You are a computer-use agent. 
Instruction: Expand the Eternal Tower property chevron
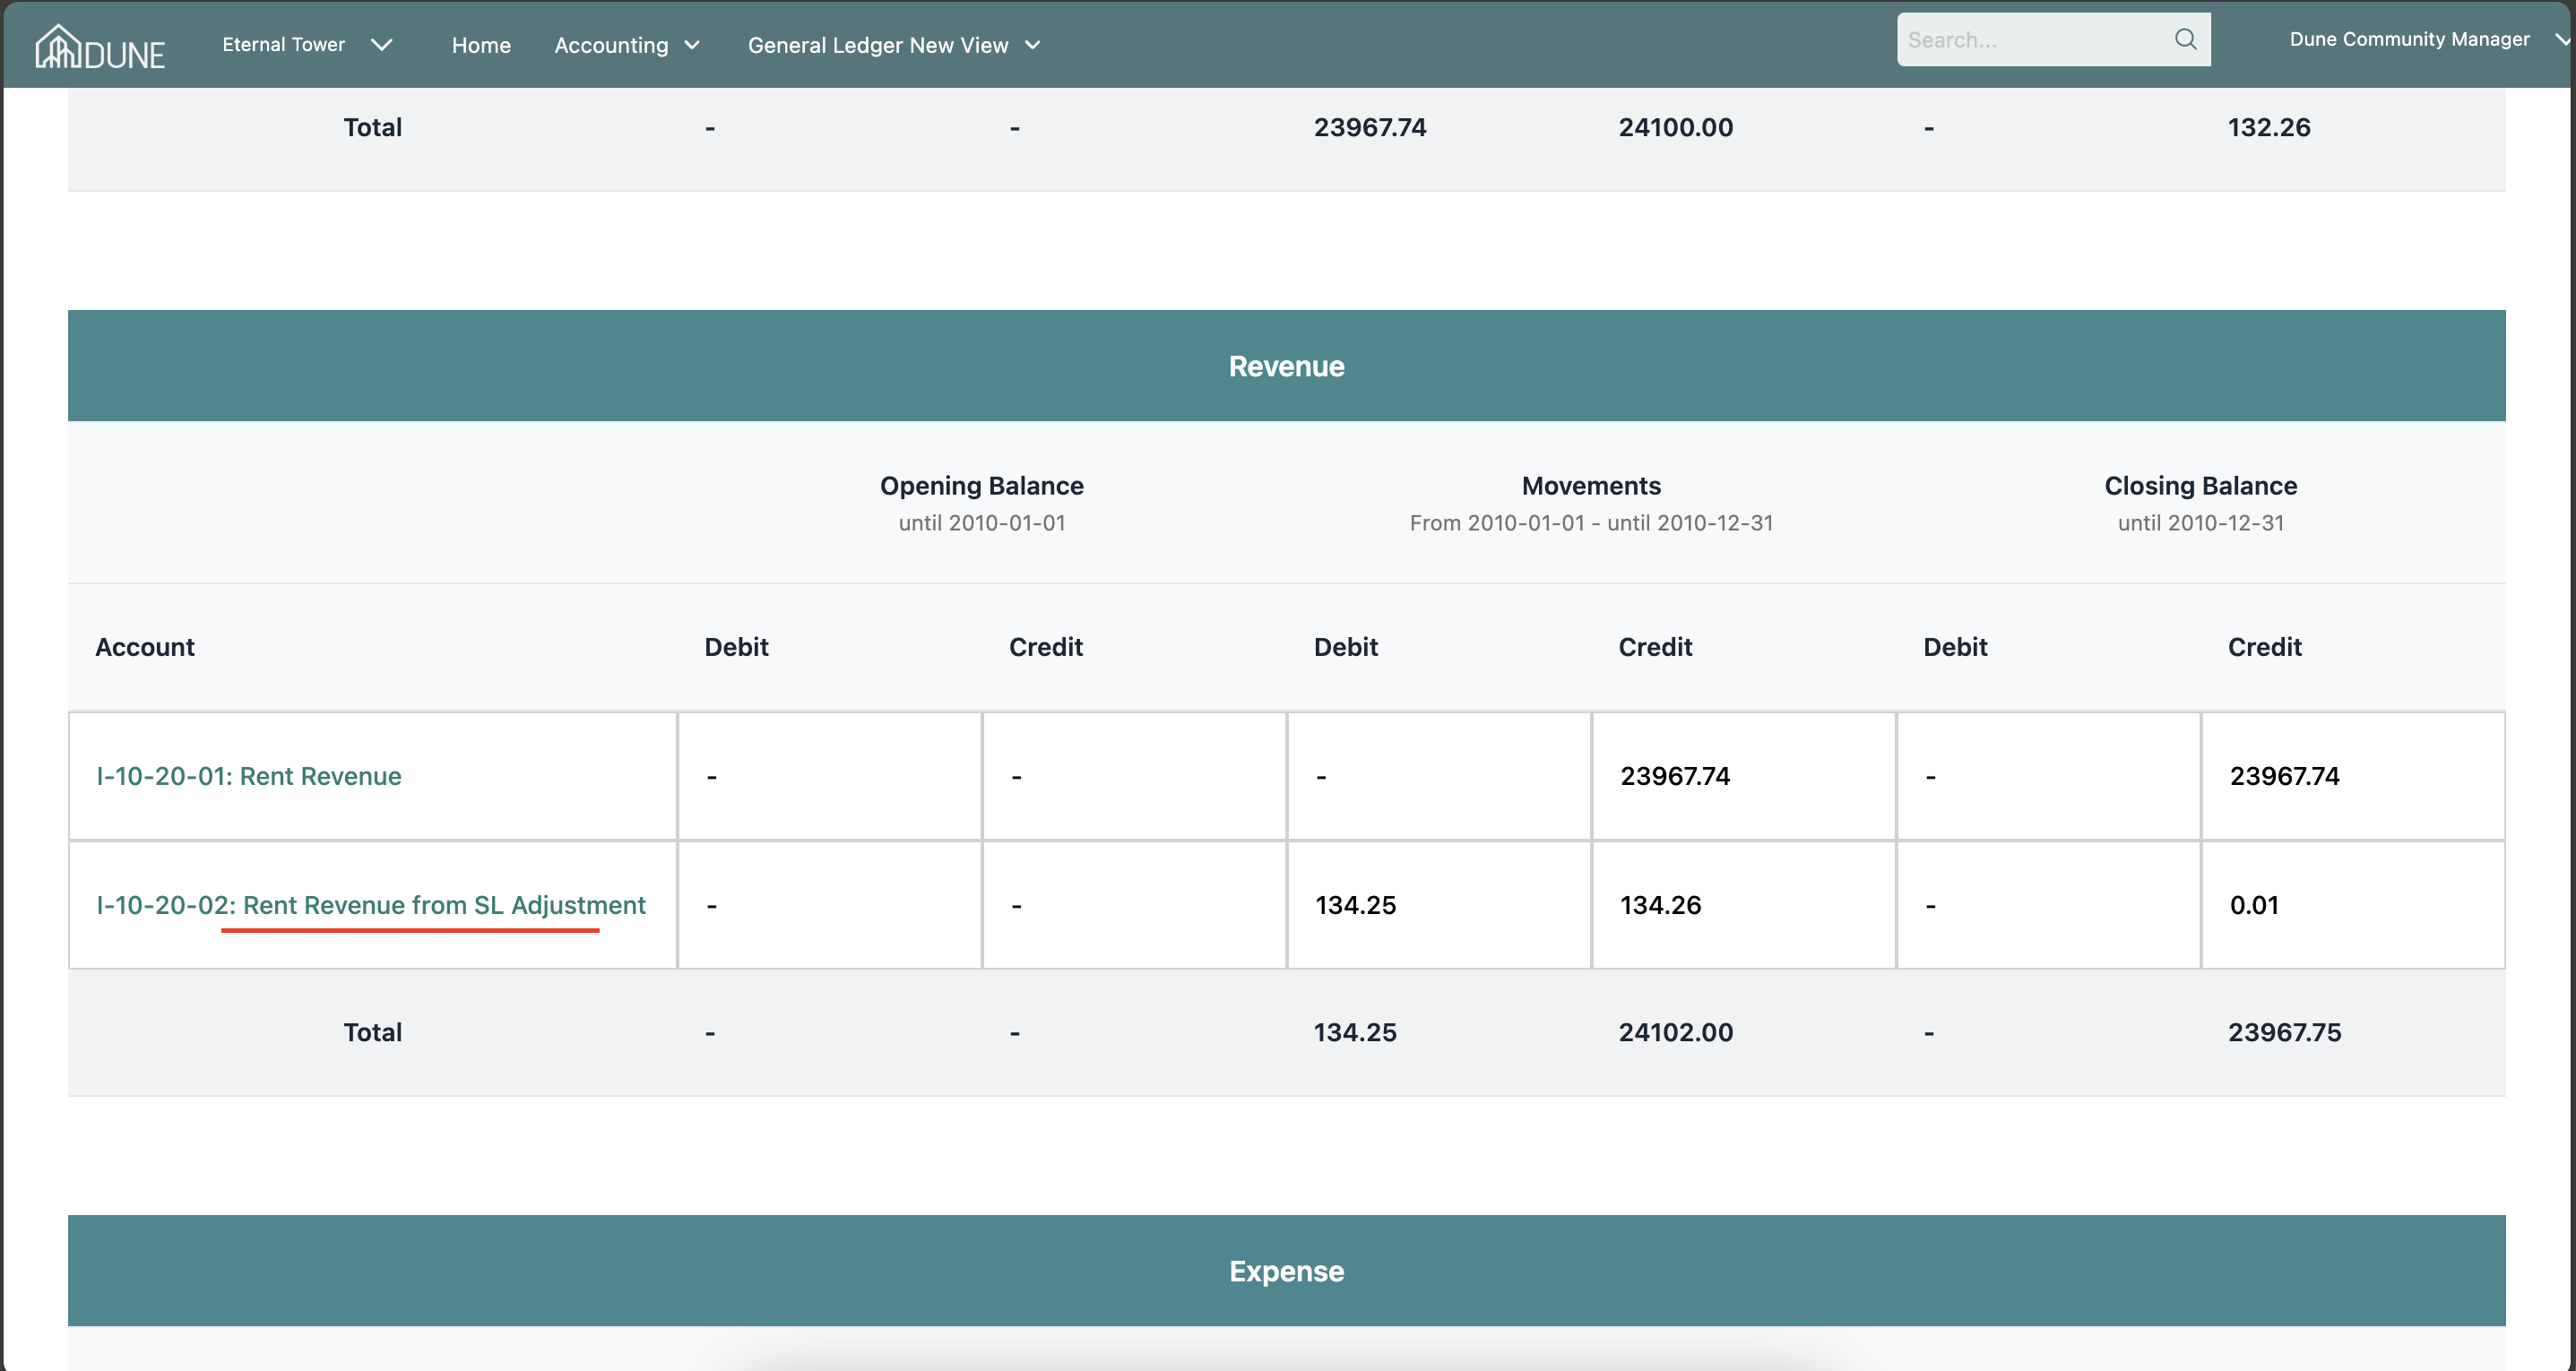381,45
